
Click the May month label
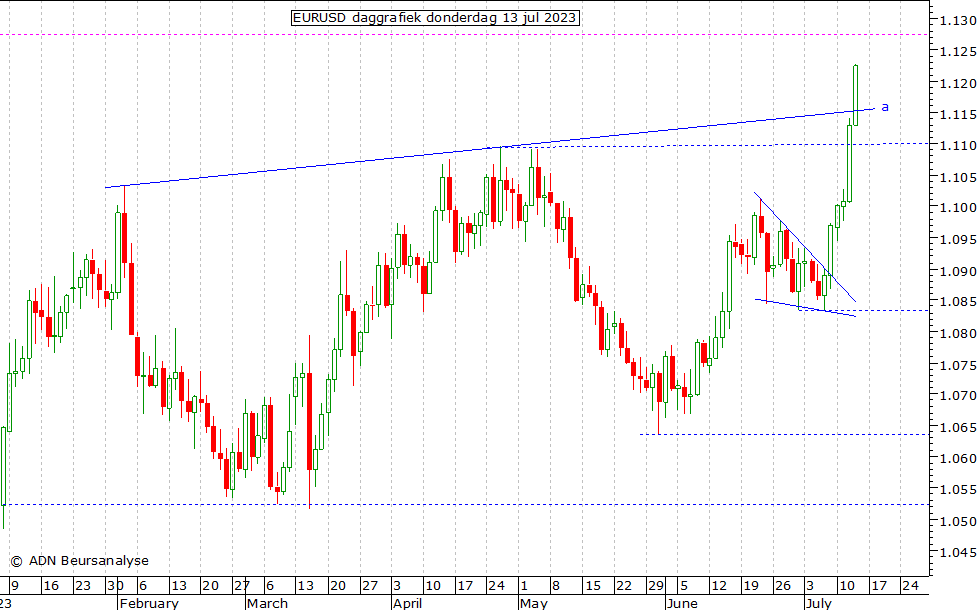(534, 603)
